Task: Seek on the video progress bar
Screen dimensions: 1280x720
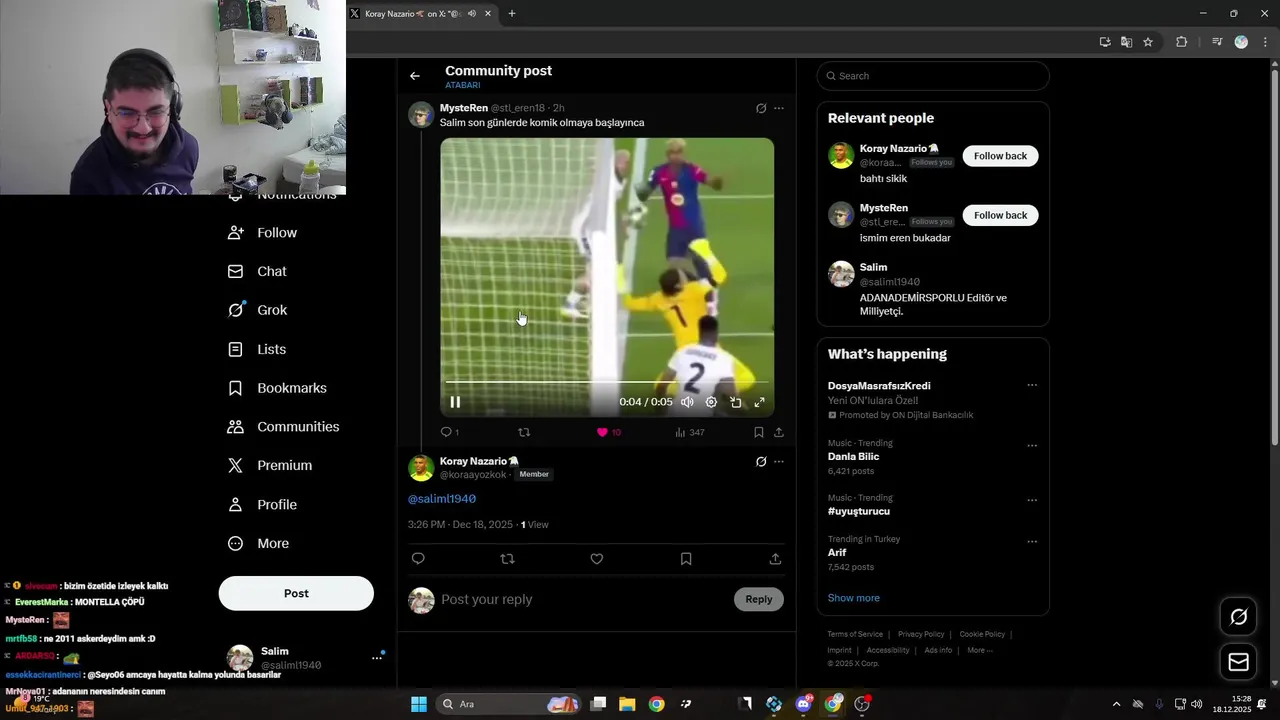Action: pos(607,382)
